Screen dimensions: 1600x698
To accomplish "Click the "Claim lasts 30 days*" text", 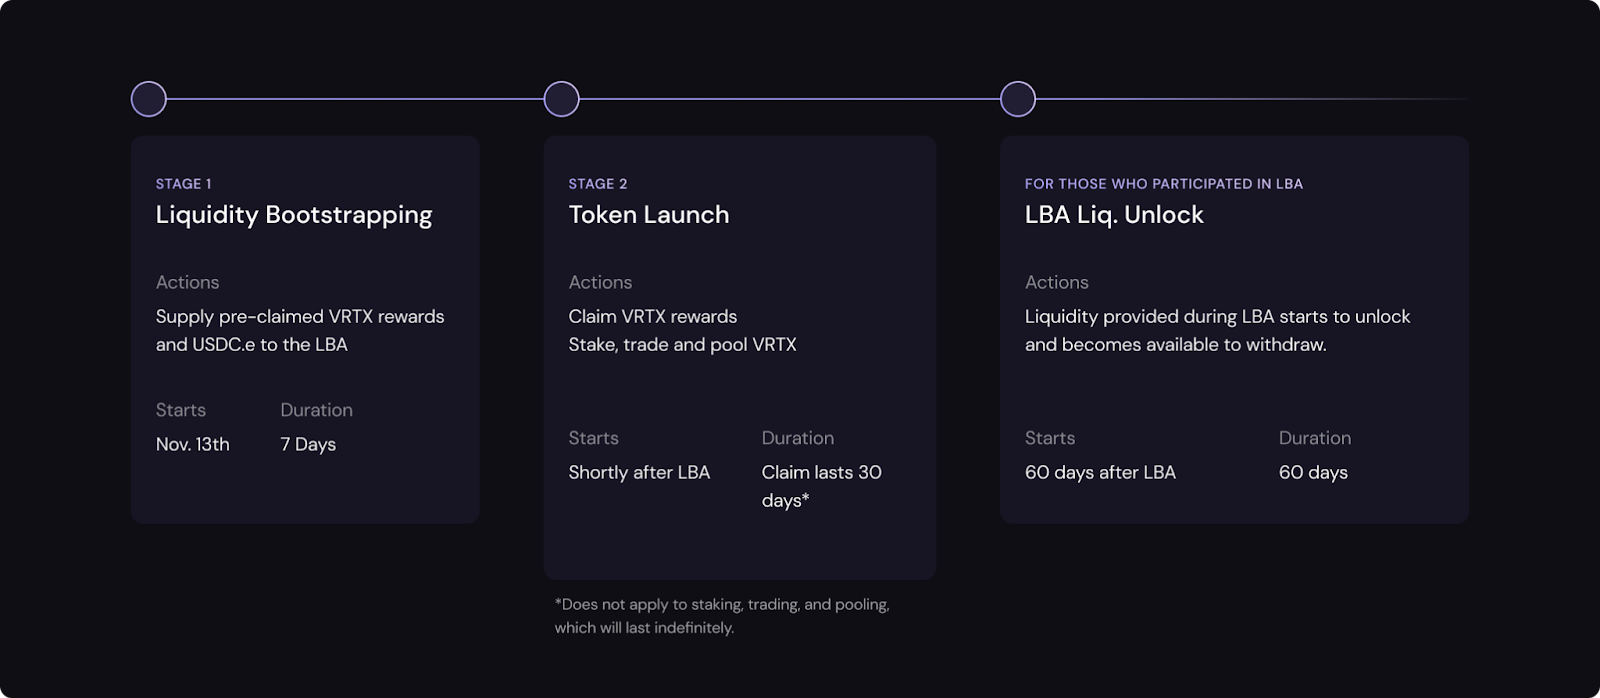I will [821, 486].
